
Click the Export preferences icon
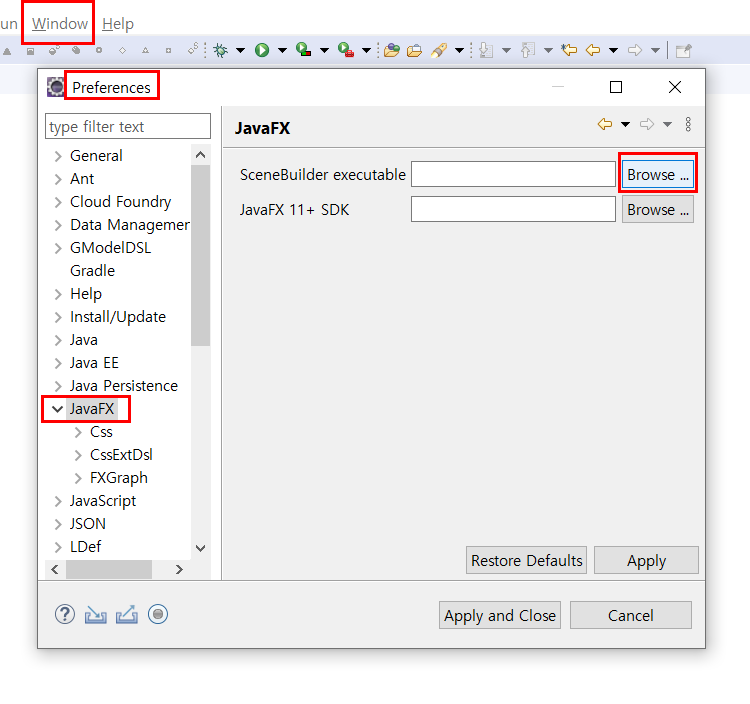click(x=127, y=615)
